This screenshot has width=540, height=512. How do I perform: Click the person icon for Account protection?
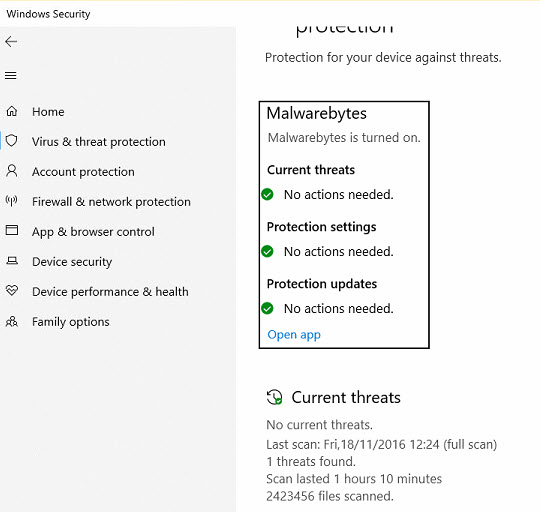tap(12, 171)
